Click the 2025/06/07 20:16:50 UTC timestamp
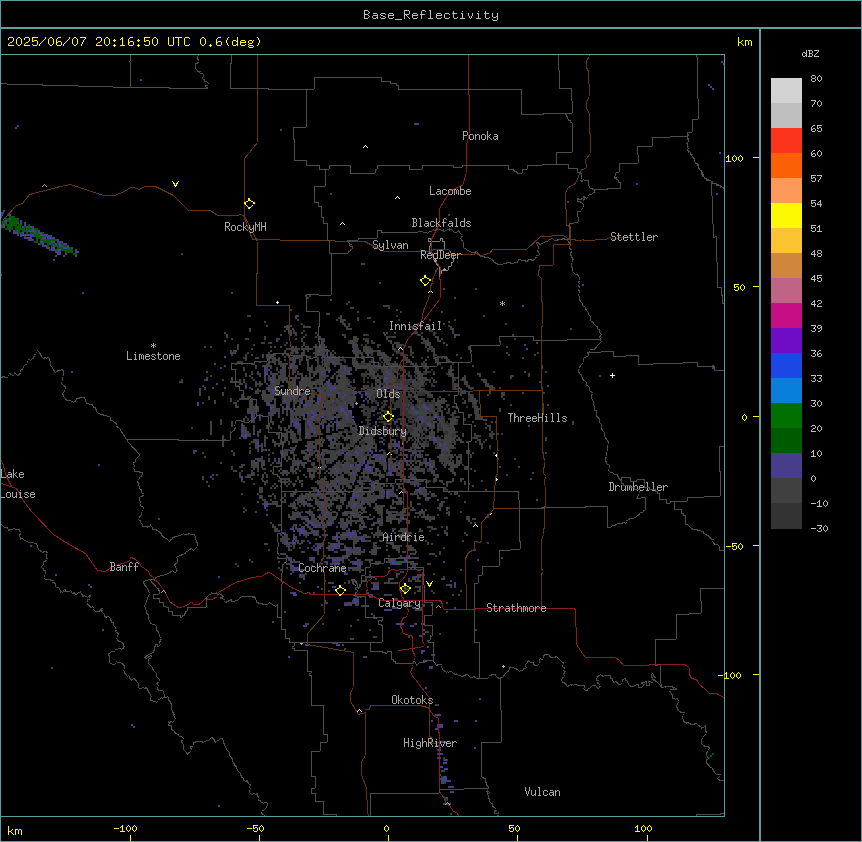This screenshot has height=842, width=862. point(98,42)
